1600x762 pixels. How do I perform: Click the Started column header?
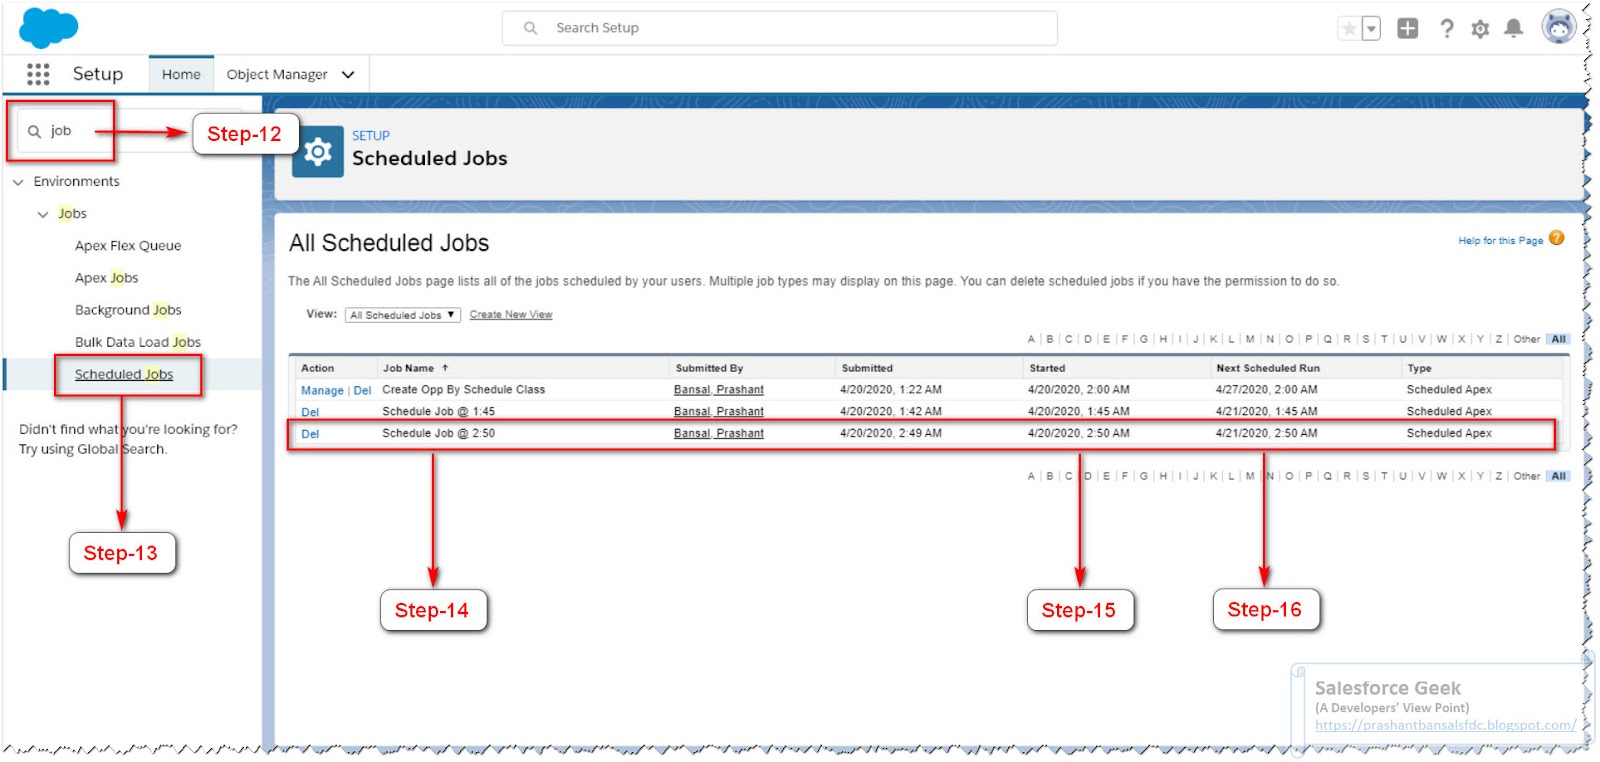pos(1047,368)
